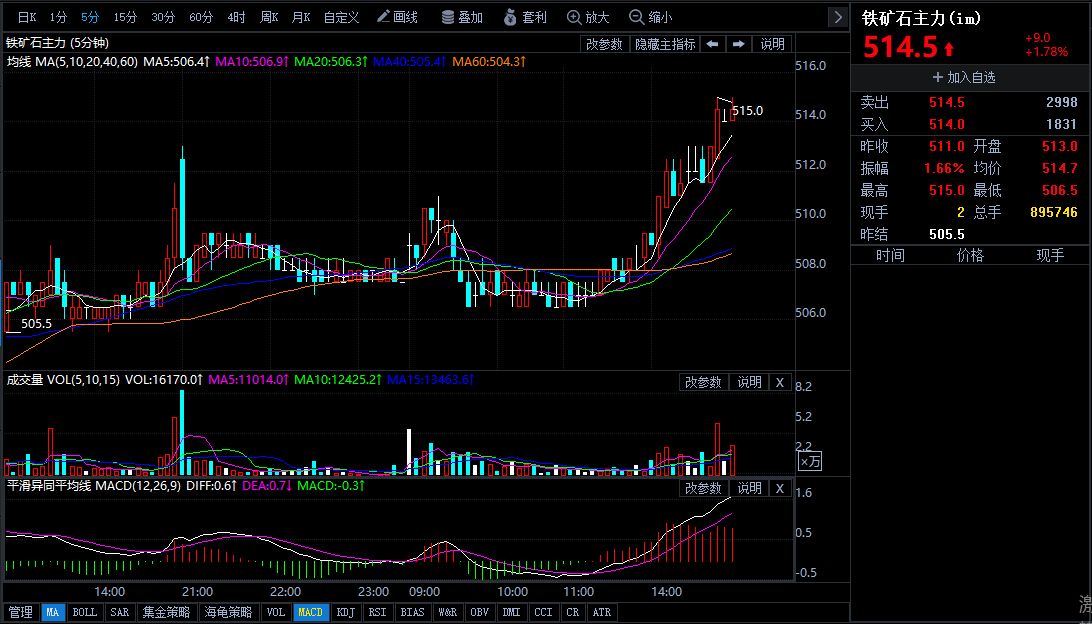Enable the KDJ indicator at the bottom
The height and width of the screenshot is (624, 1092).
(345, 612)
